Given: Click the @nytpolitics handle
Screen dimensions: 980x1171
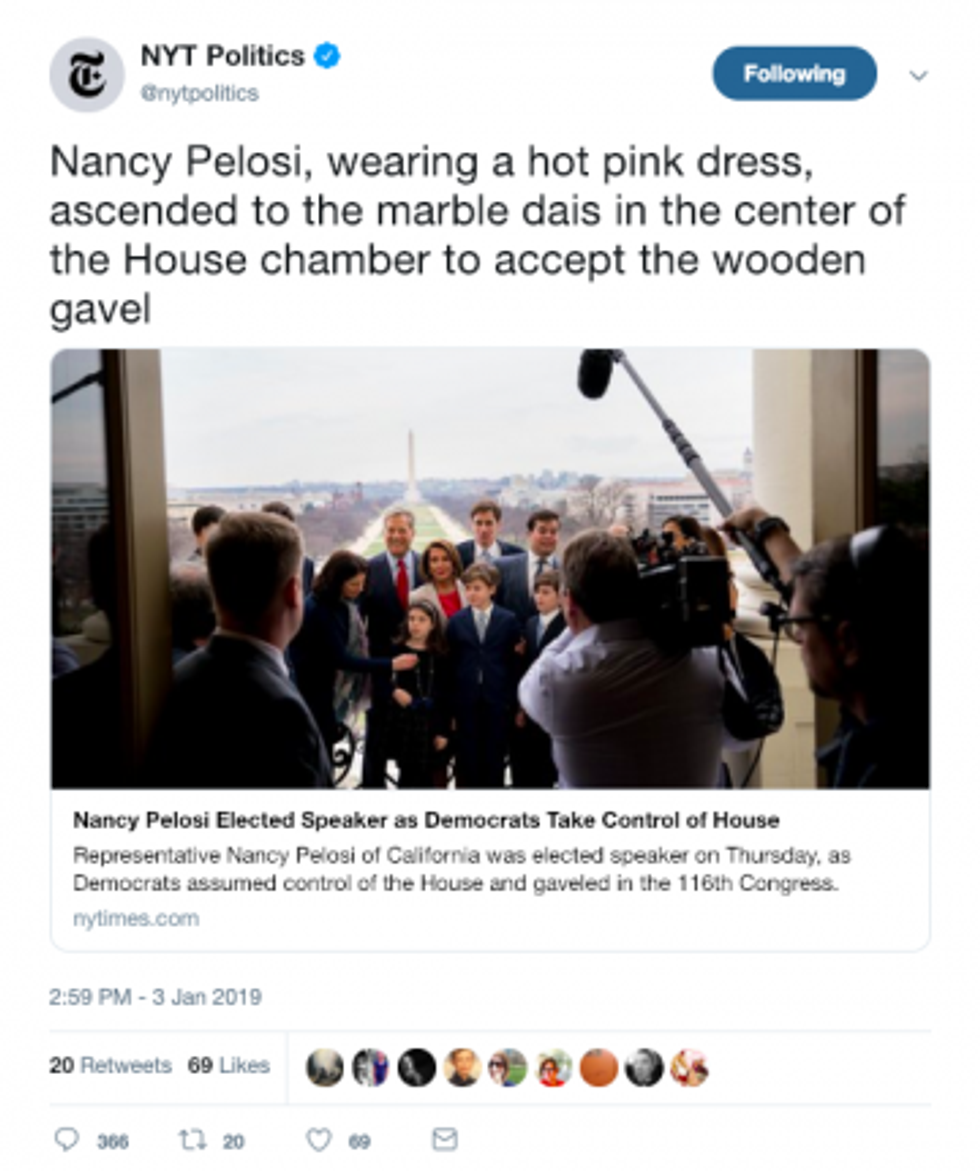Looking at the screenshot, I should 200,93.
